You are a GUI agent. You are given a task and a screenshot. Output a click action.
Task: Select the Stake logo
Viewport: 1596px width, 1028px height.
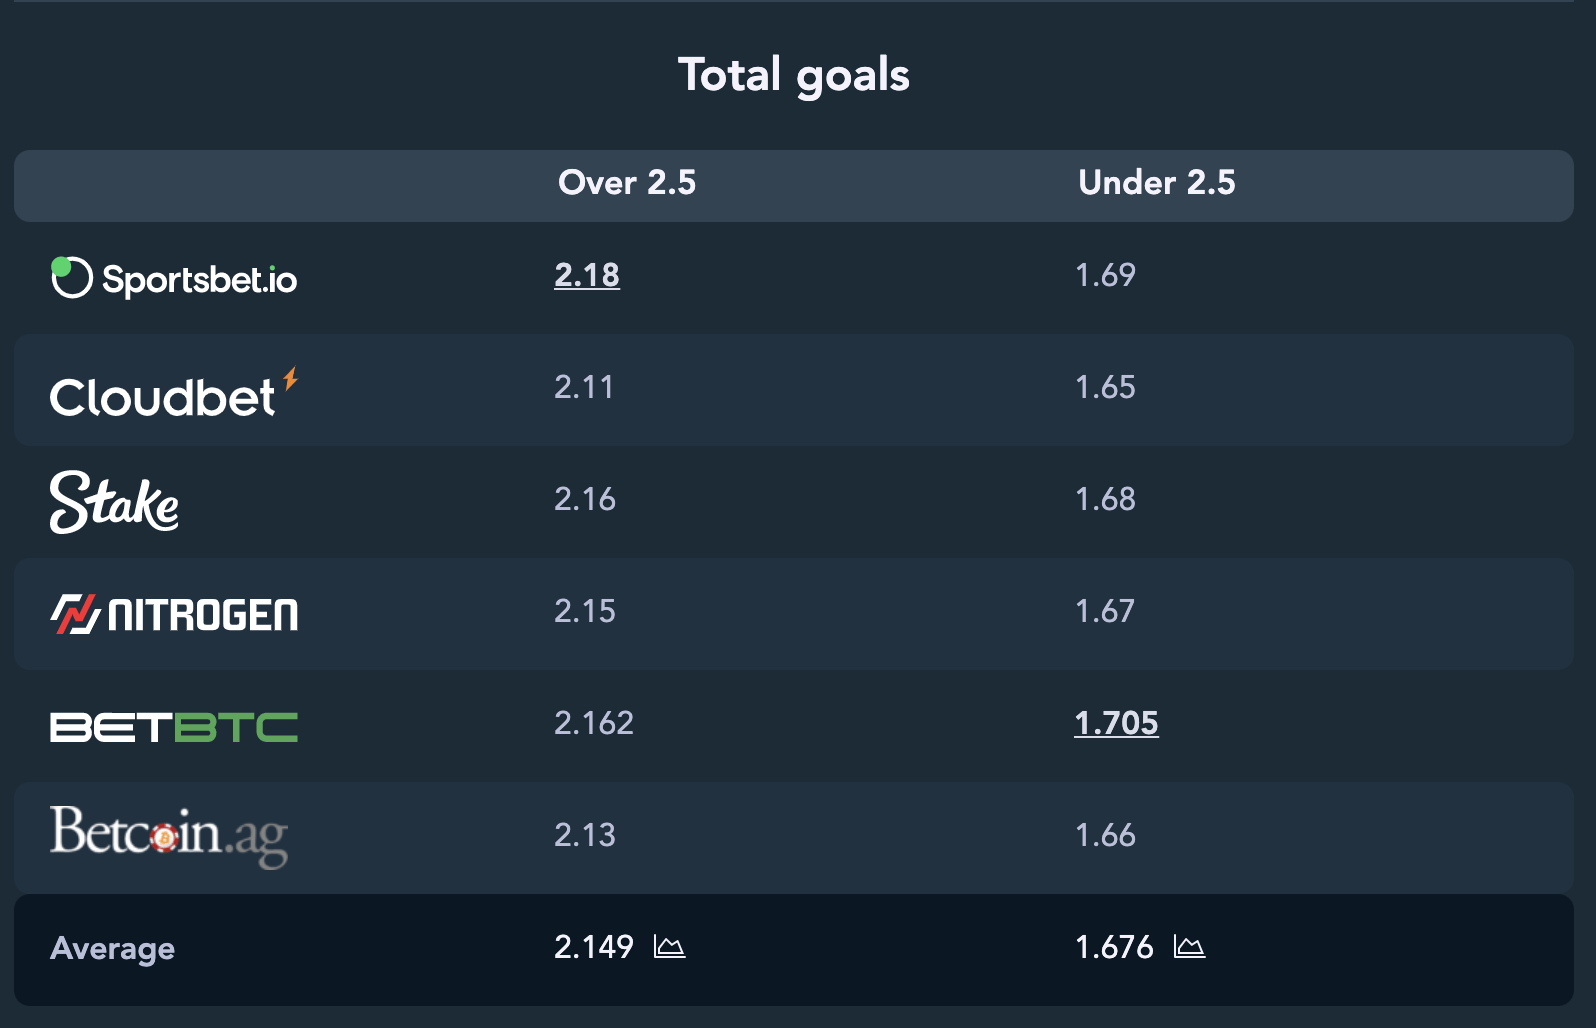pyautogui.click(x=115, y=502)
